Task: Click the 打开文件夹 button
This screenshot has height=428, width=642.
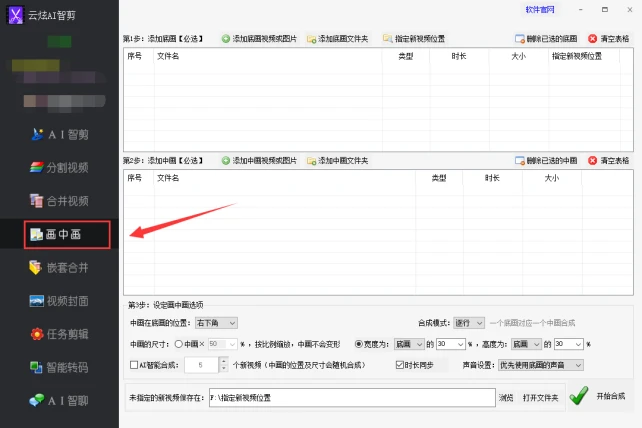Action: click(540, 398)
